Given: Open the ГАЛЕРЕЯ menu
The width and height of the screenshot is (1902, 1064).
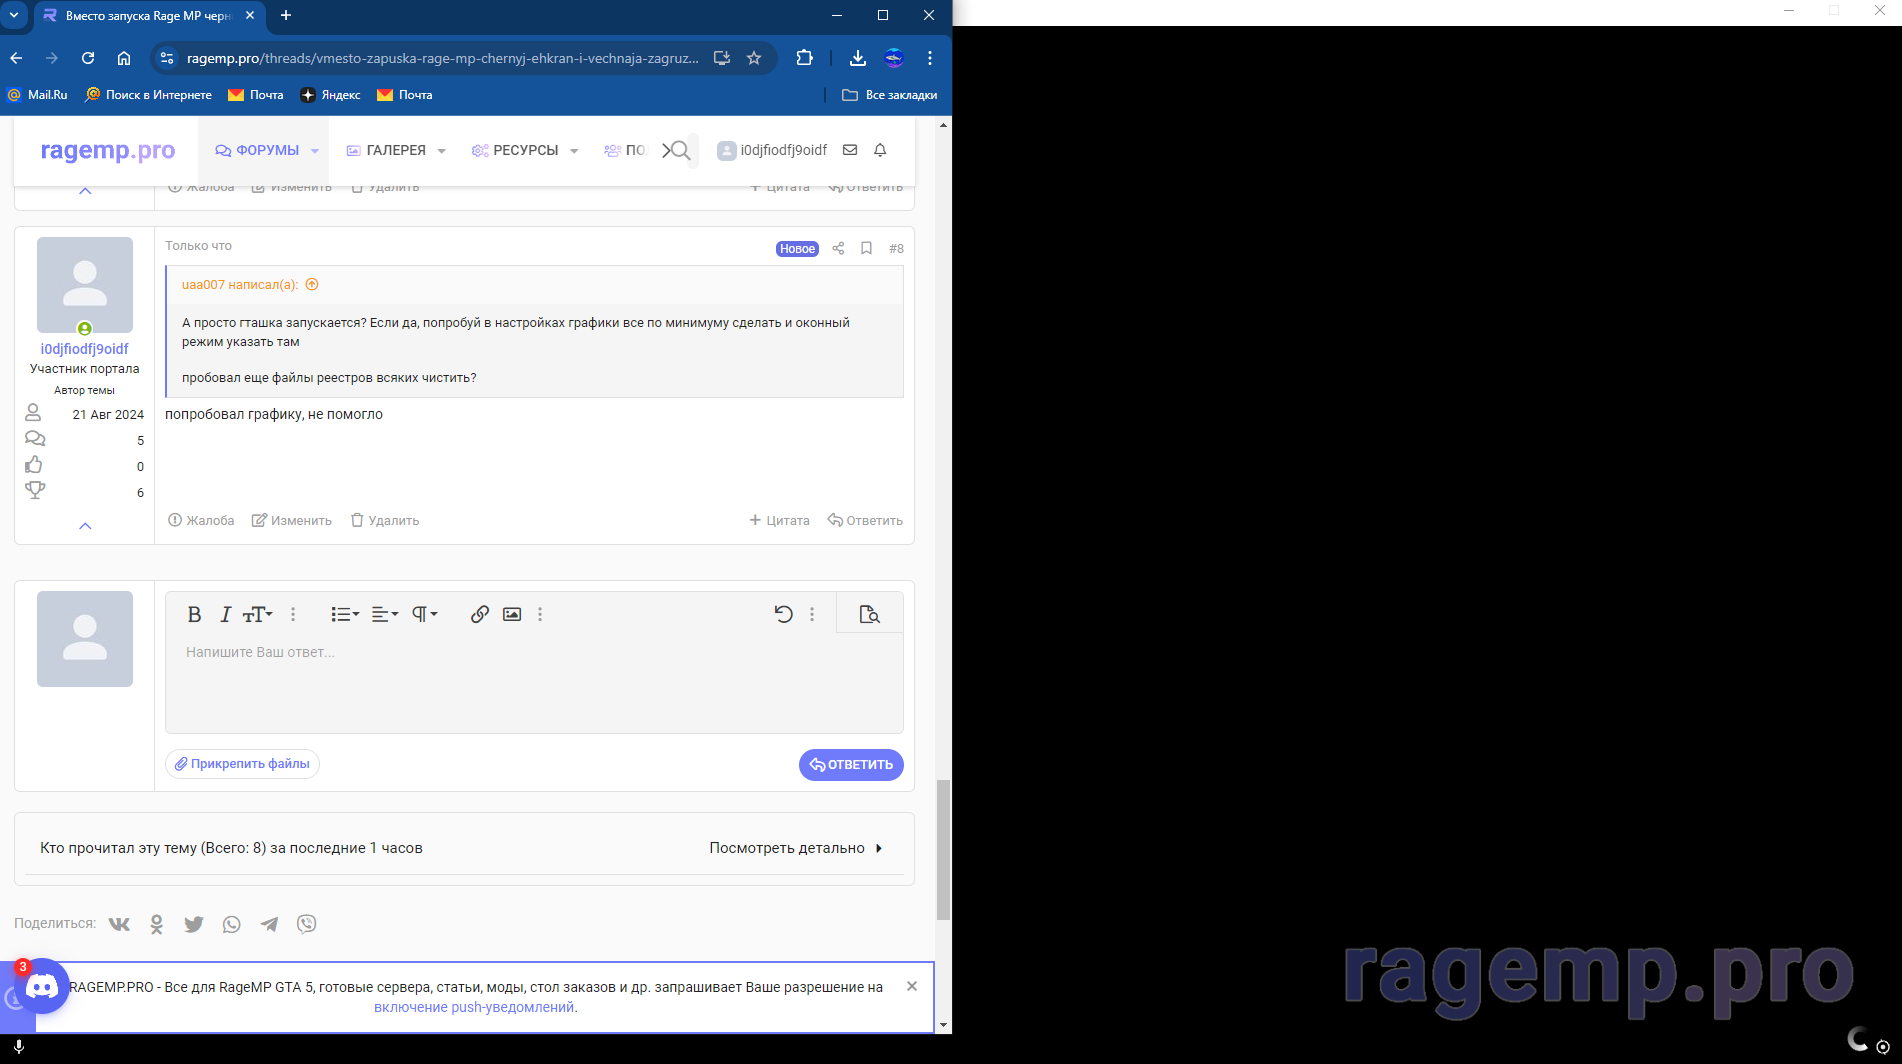Looking at the screenshot, I should 396,150.
